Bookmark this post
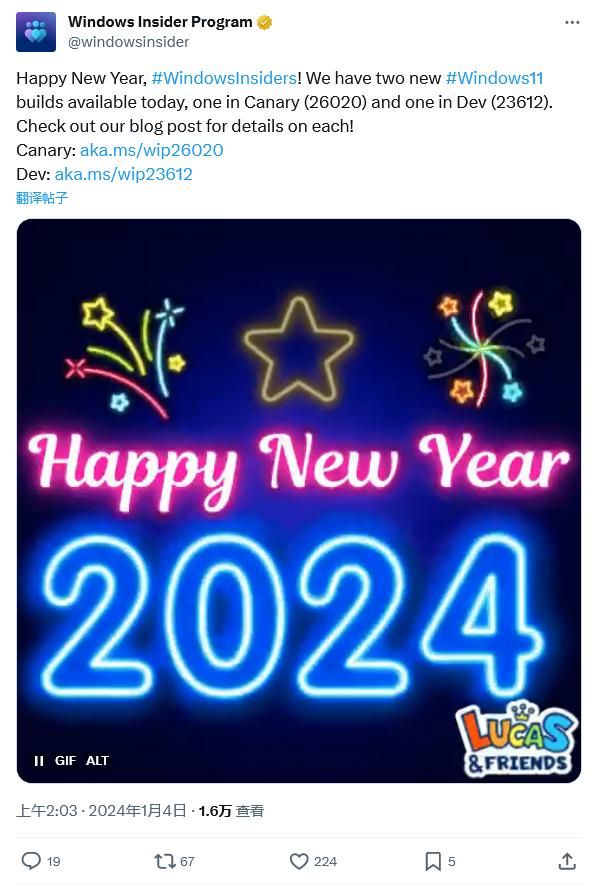This screenshot has width=598, height=885. tap(433, 861)
